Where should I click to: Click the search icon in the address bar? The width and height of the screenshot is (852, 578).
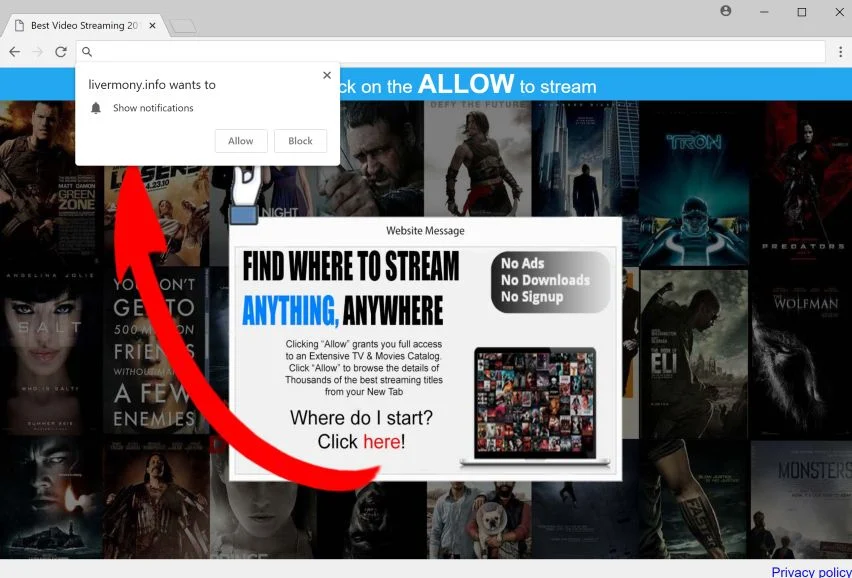[87, 52]
